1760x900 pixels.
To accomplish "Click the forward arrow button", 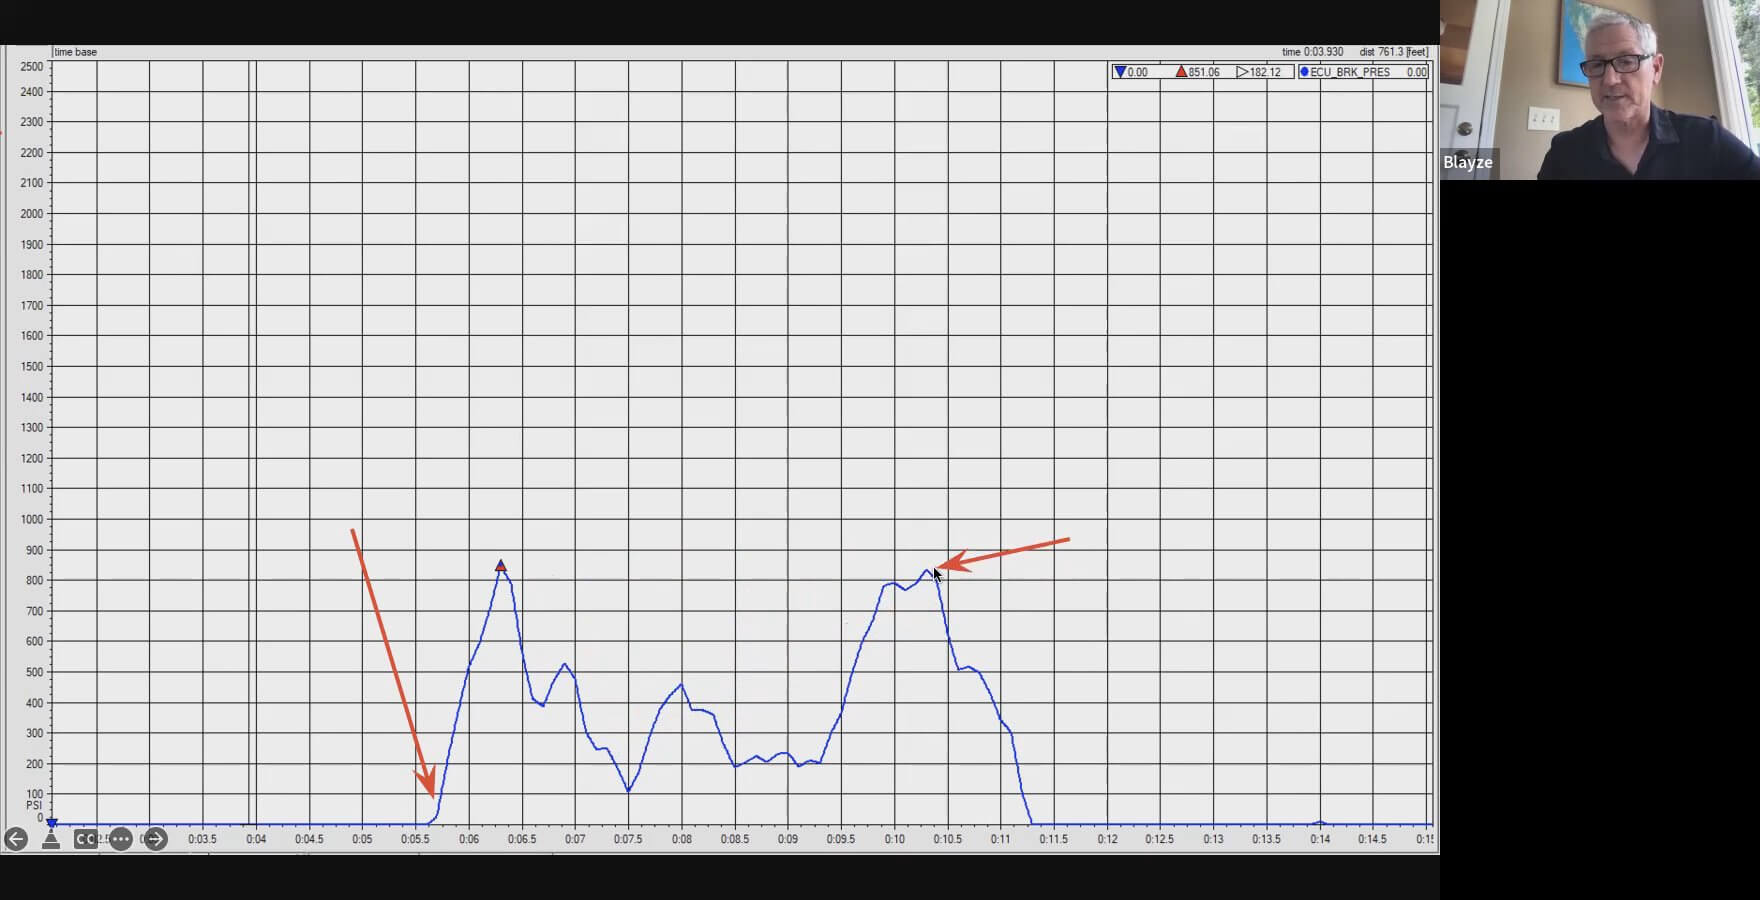I will [155, 839].
